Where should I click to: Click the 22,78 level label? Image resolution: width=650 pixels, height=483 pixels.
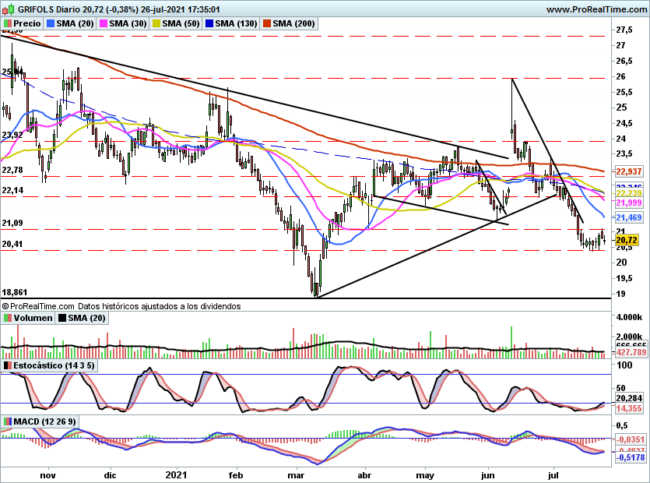tap(12, 170)
